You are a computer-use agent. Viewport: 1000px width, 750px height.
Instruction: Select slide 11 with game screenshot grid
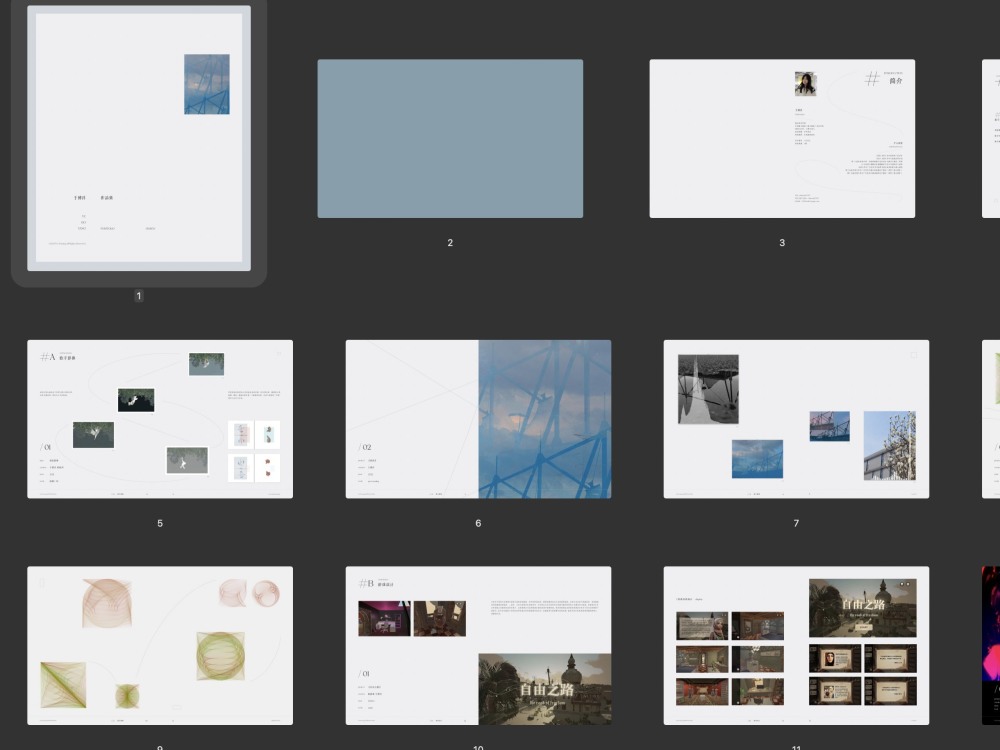[796, 645]
